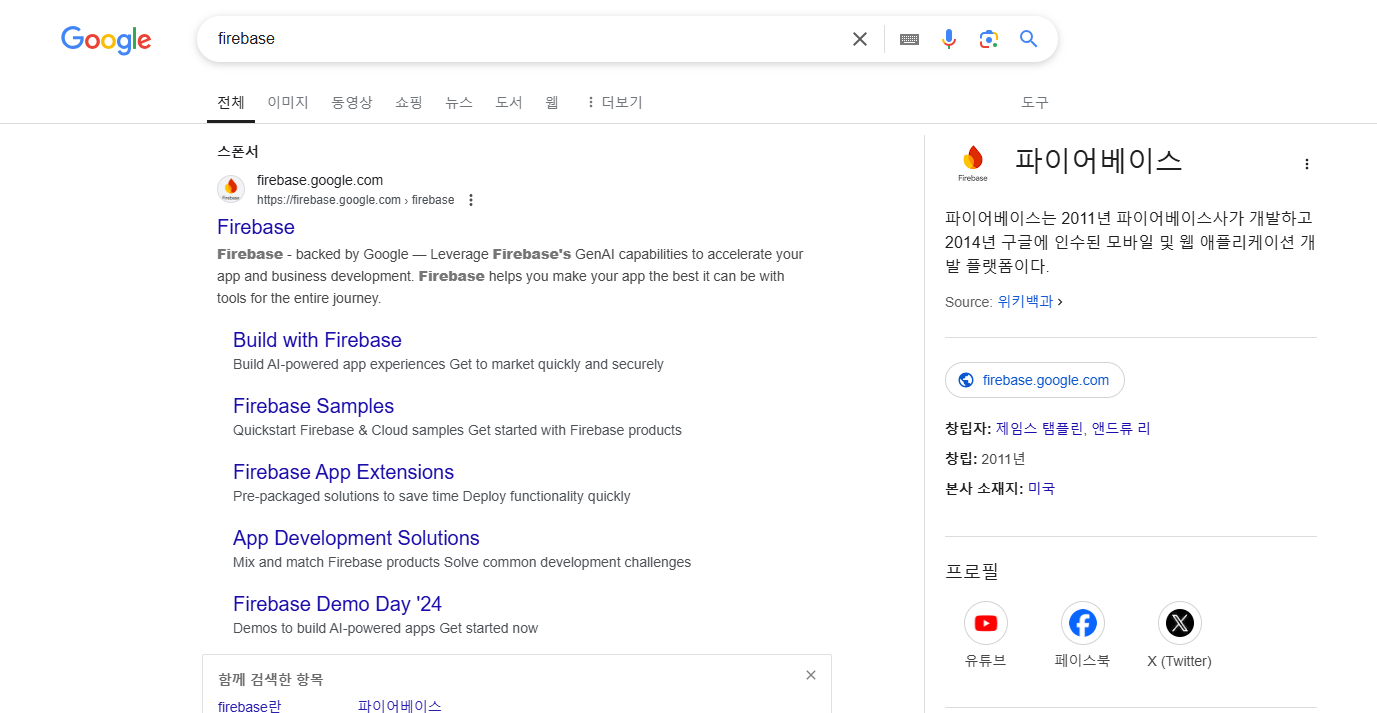Image resolution: width=1377 pixels, height=713 pixels.
Task: Click founder link 앤드류 리
Action: (x=1121, y=428)
